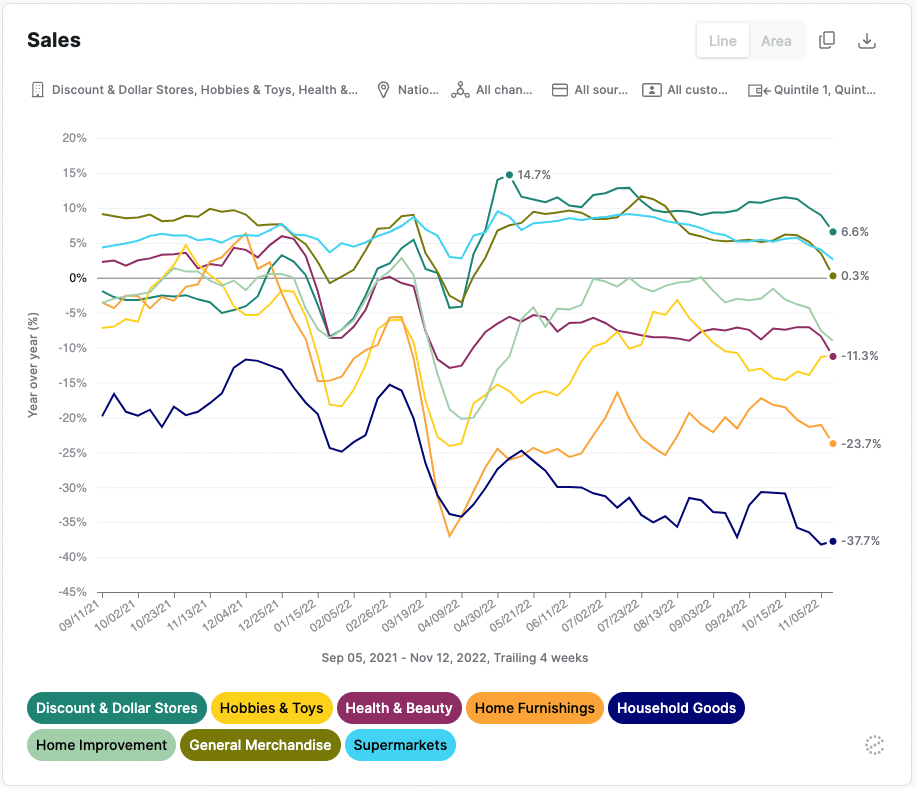Select the Line chart view
916x788 pixels.
click(x=722, y=40)
